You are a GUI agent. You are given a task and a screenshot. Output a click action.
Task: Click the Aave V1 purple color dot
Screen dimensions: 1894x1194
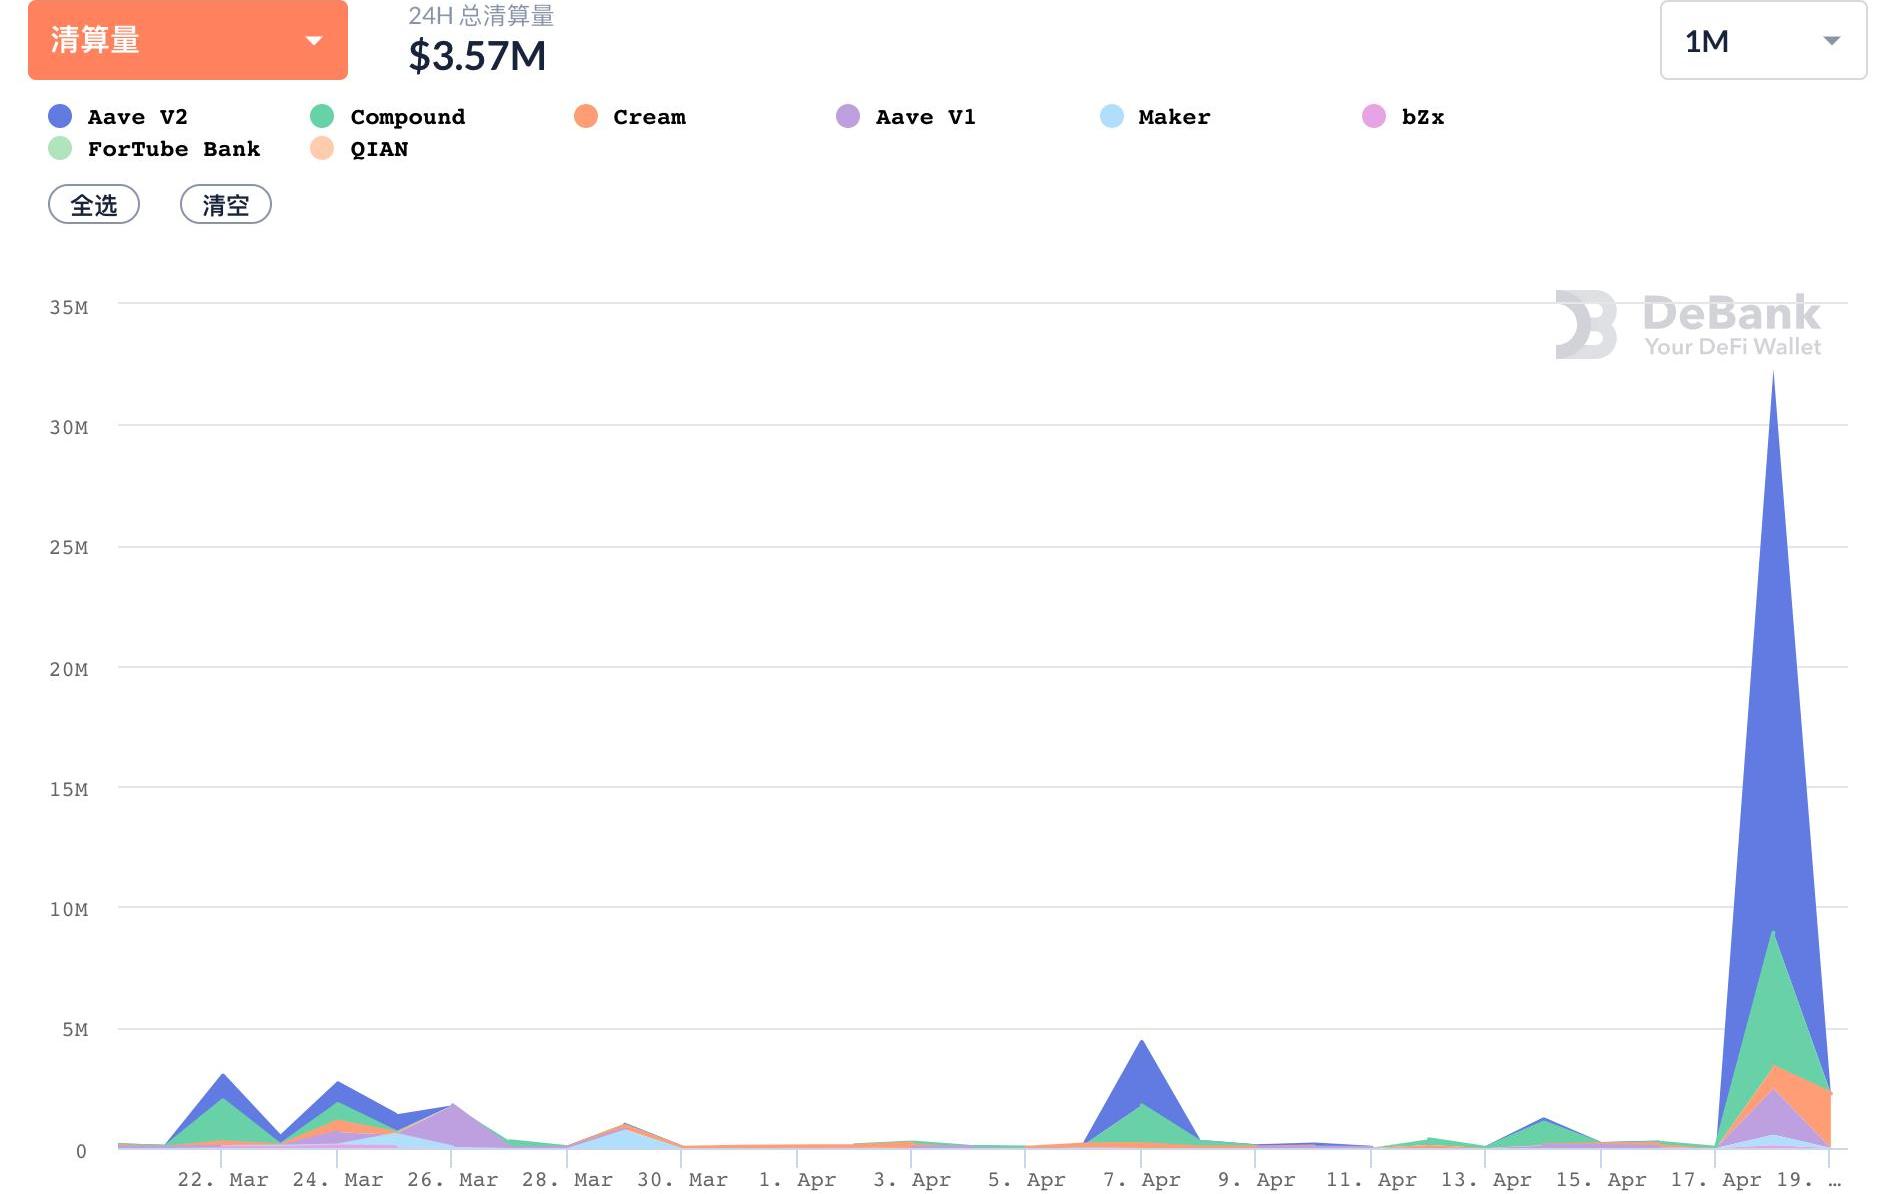point(848,116)
